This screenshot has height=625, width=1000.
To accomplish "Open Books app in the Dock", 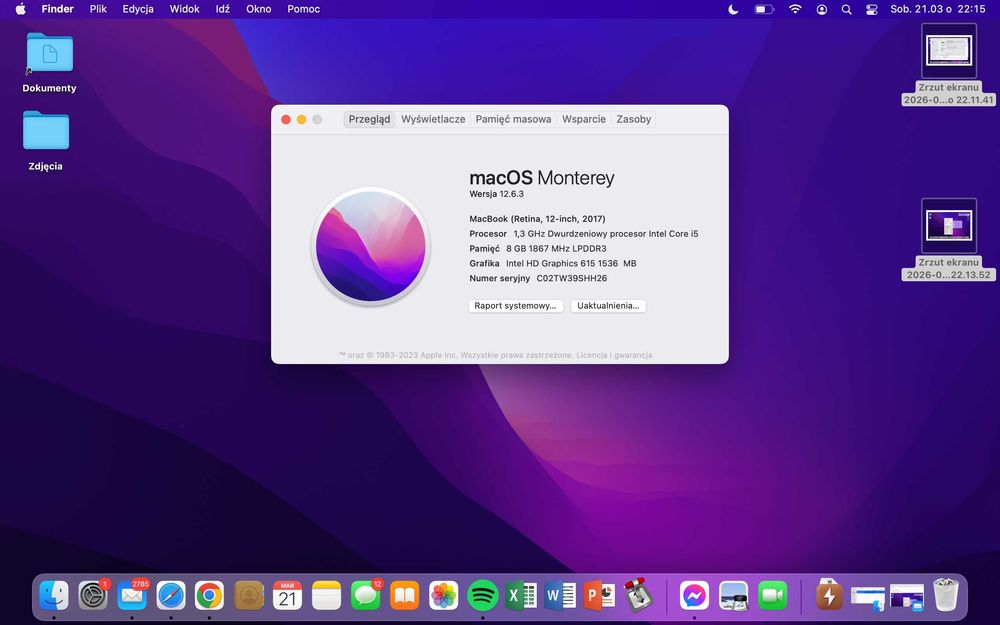I will click(x=404, y=596).
